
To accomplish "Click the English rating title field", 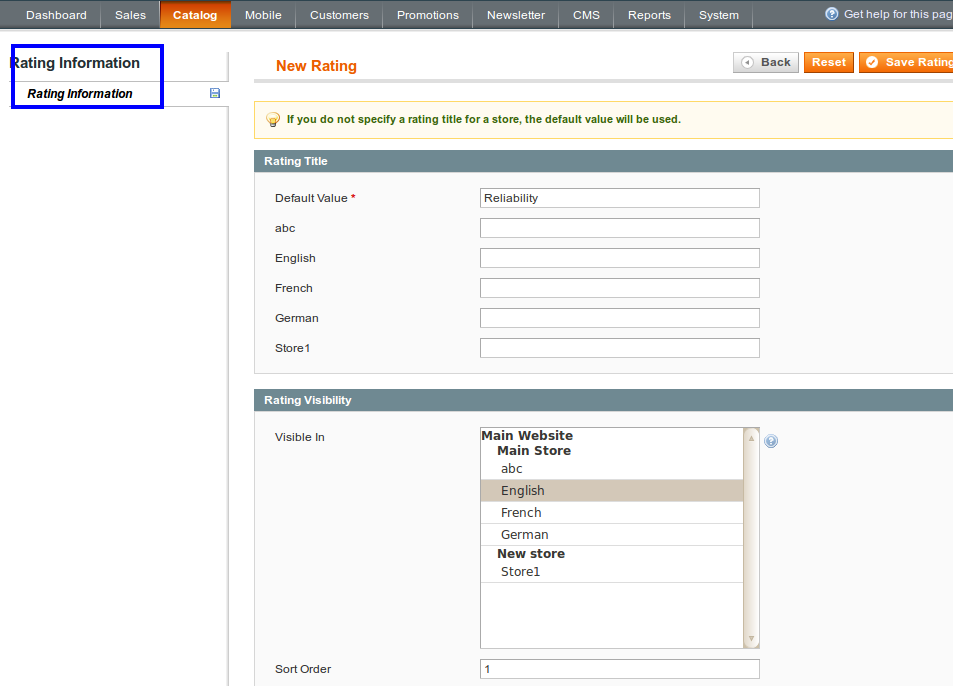I will coord(619,258).
